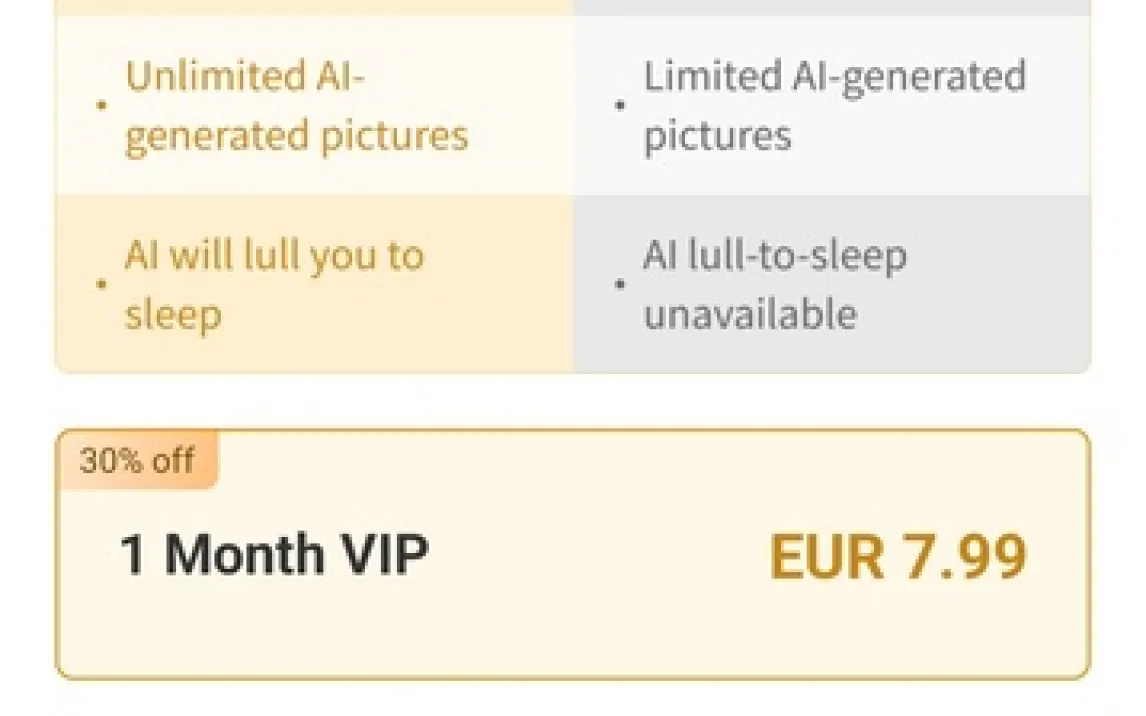Click gray header strip above Limited feature
The width and height of the screenshot is (1146, 716).
832,7
